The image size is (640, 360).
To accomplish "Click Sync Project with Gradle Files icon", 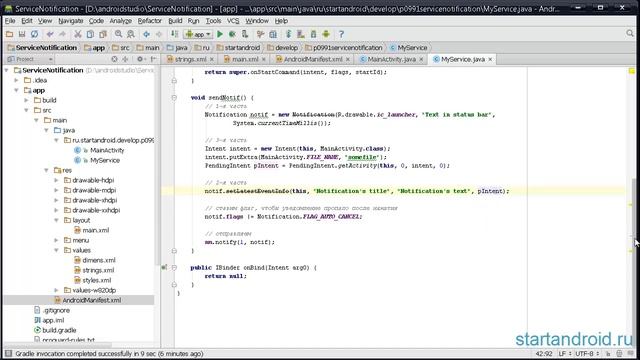I will [x=289, y=34].
